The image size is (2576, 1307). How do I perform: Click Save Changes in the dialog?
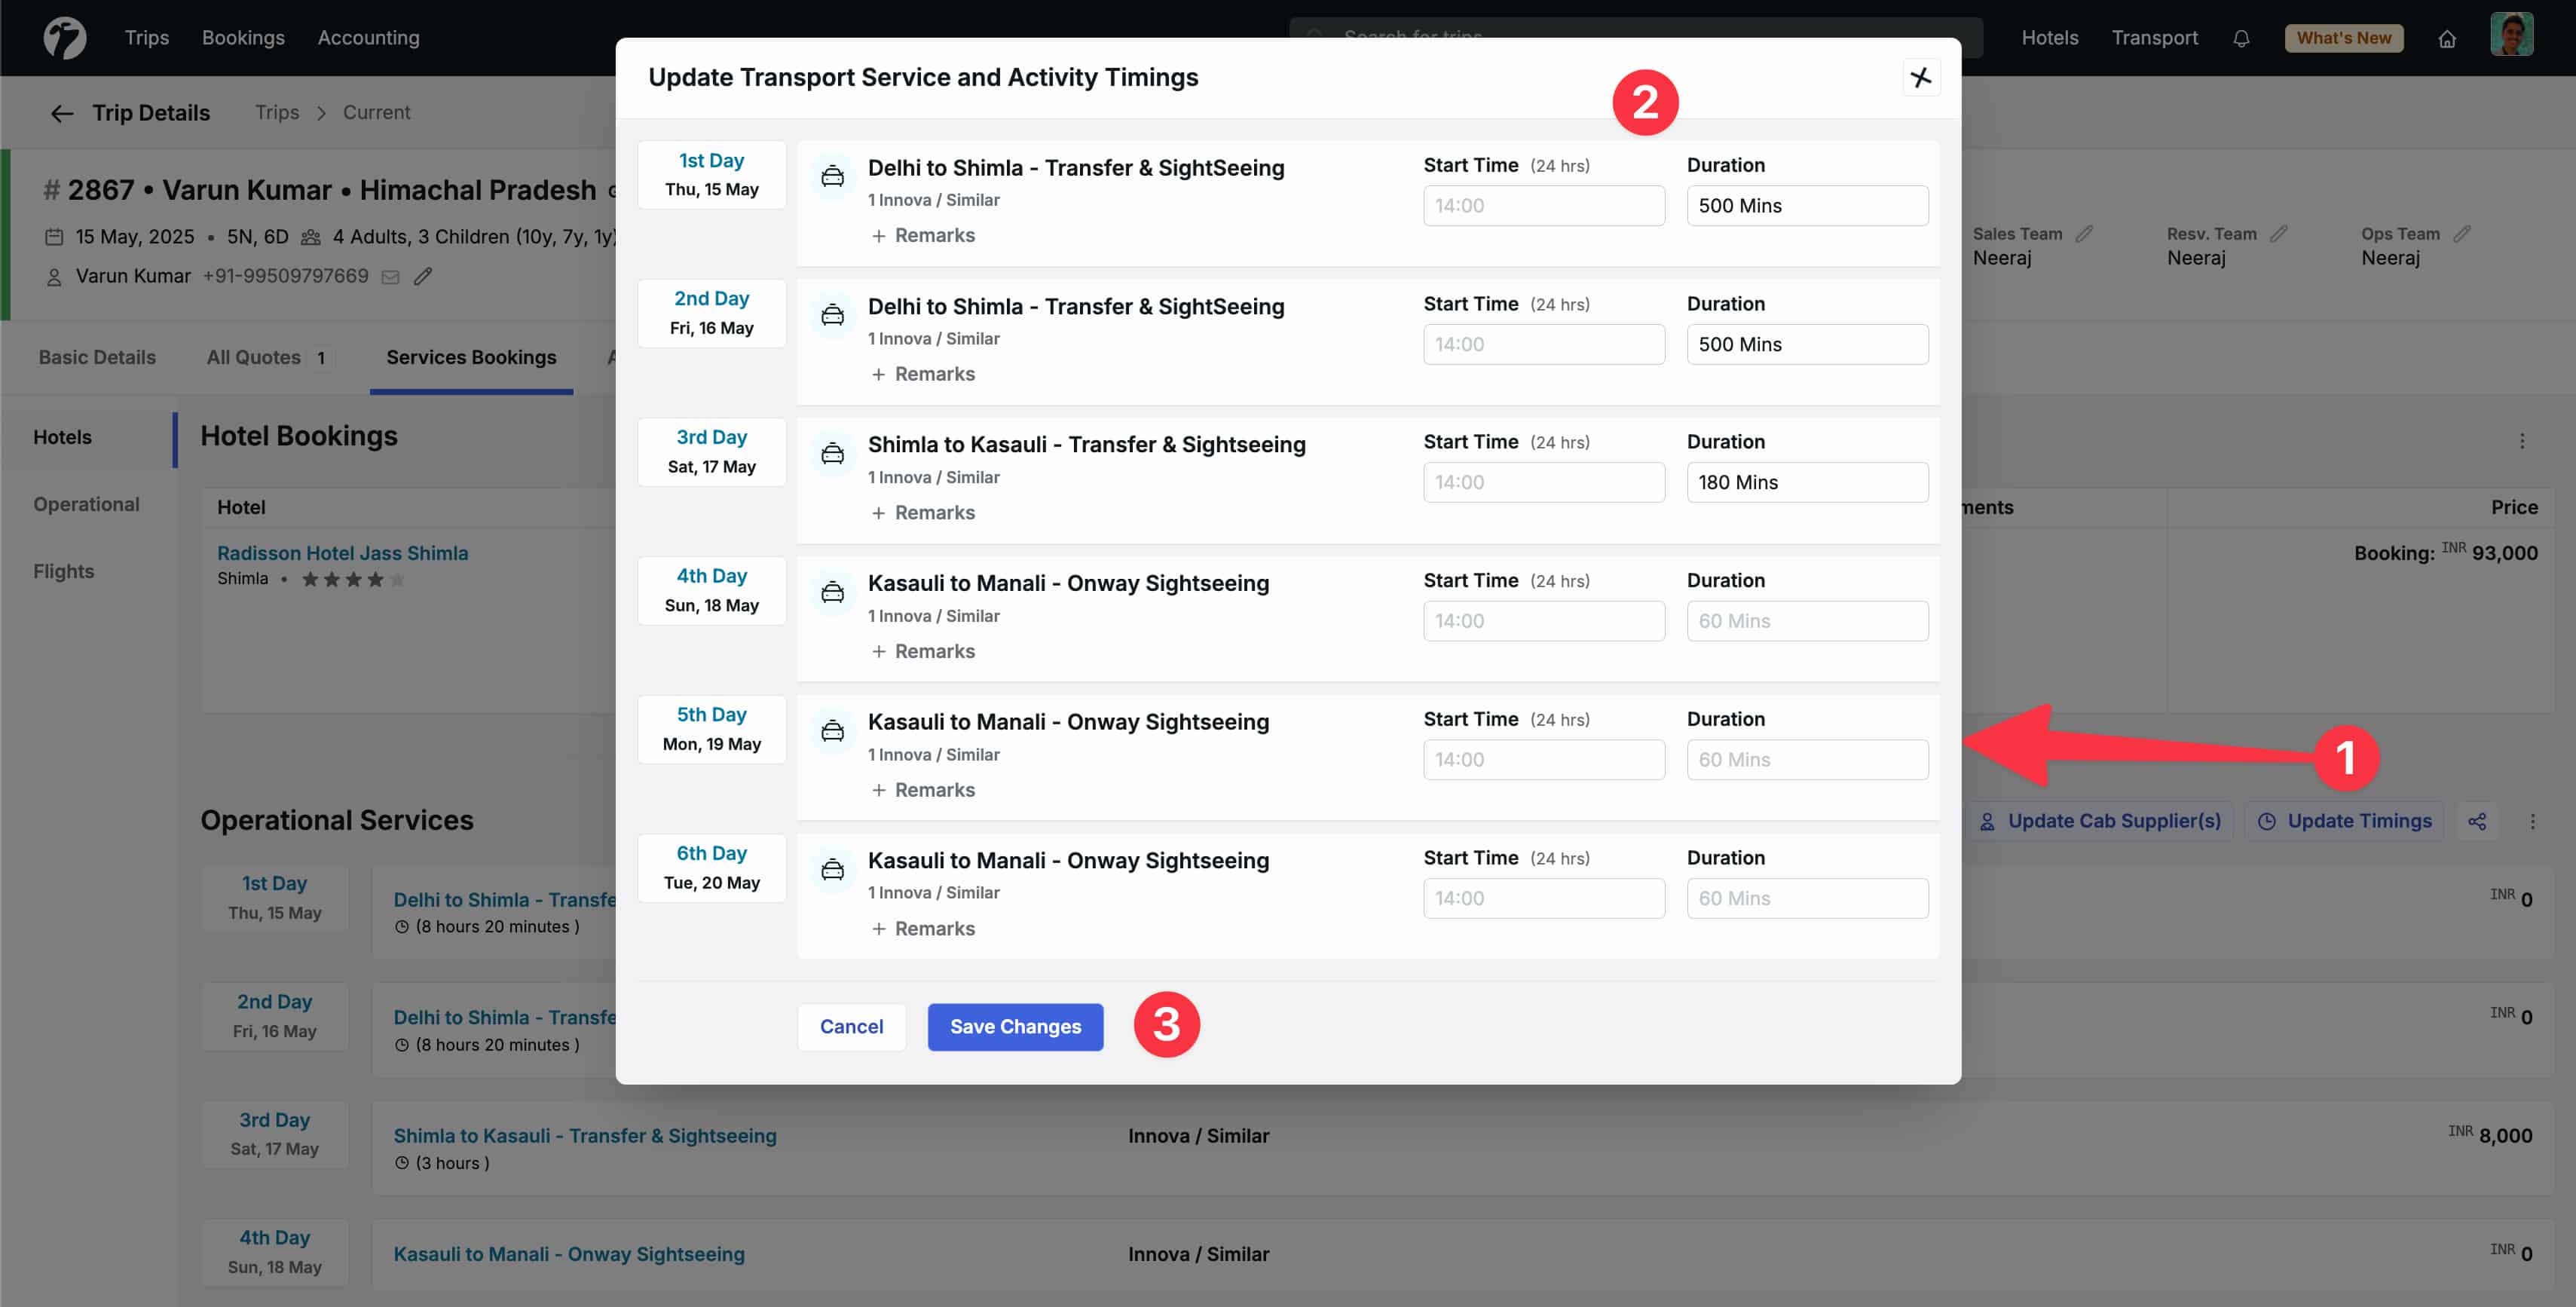click(1015, 1026)
